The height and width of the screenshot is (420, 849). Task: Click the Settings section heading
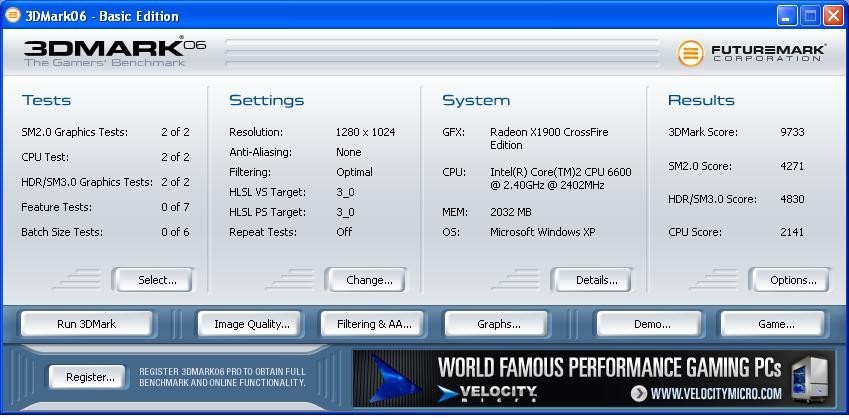[x=266, y=101]
